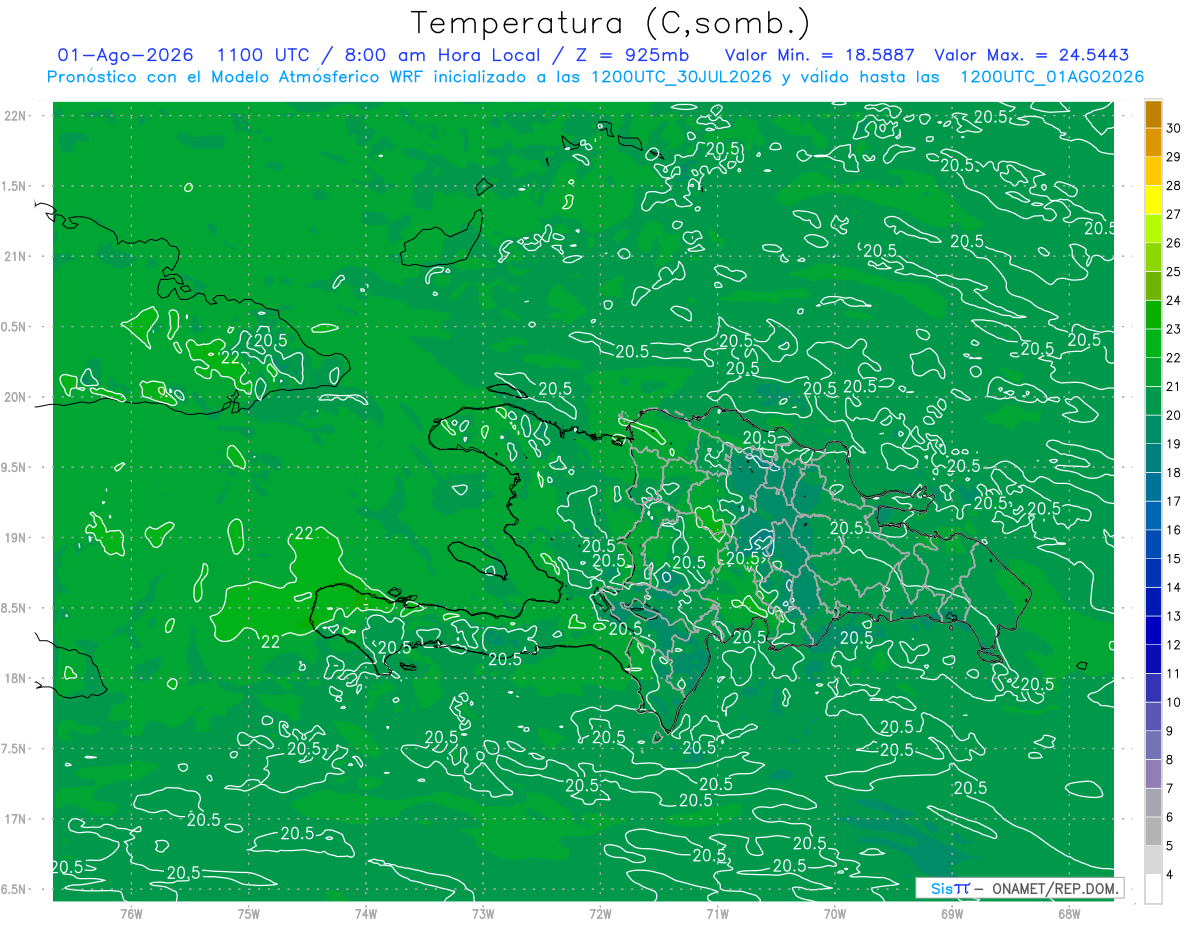Screen dimensions: 1200x927
Task: Click legend color segment between 27 and 28
Action: 1153,200
